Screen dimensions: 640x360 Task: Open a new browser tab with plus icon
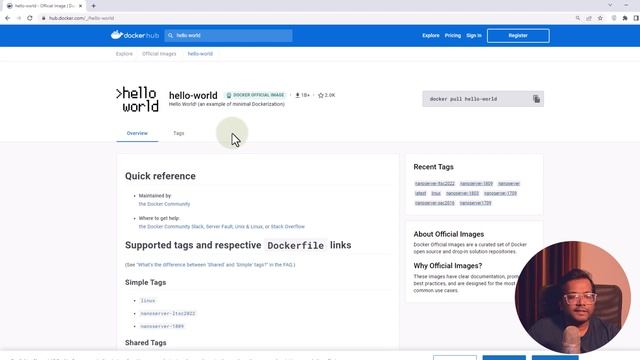[x=93, y=6]
